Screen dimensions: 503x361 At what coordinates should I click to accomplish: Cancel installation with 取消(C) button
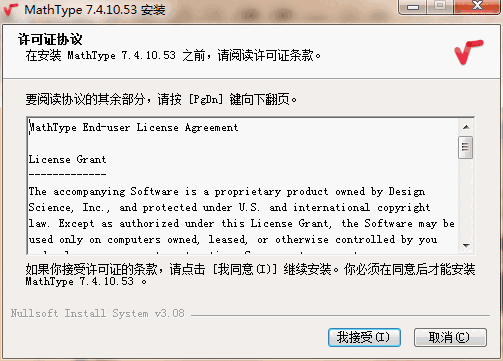pos(450,337)
